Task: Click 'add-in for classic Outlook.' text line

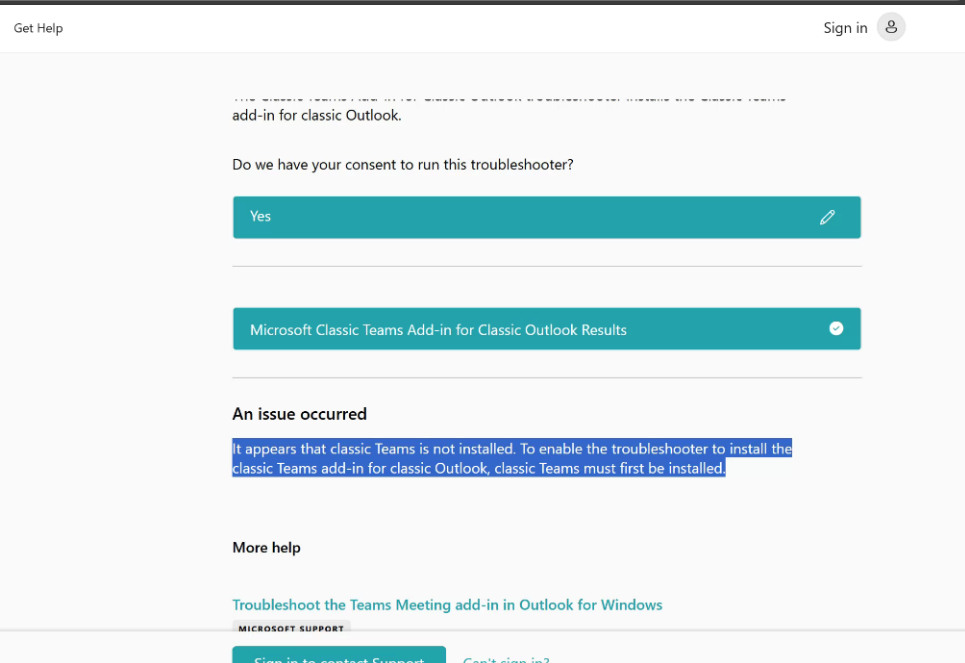Action: [x=316, y=116]
